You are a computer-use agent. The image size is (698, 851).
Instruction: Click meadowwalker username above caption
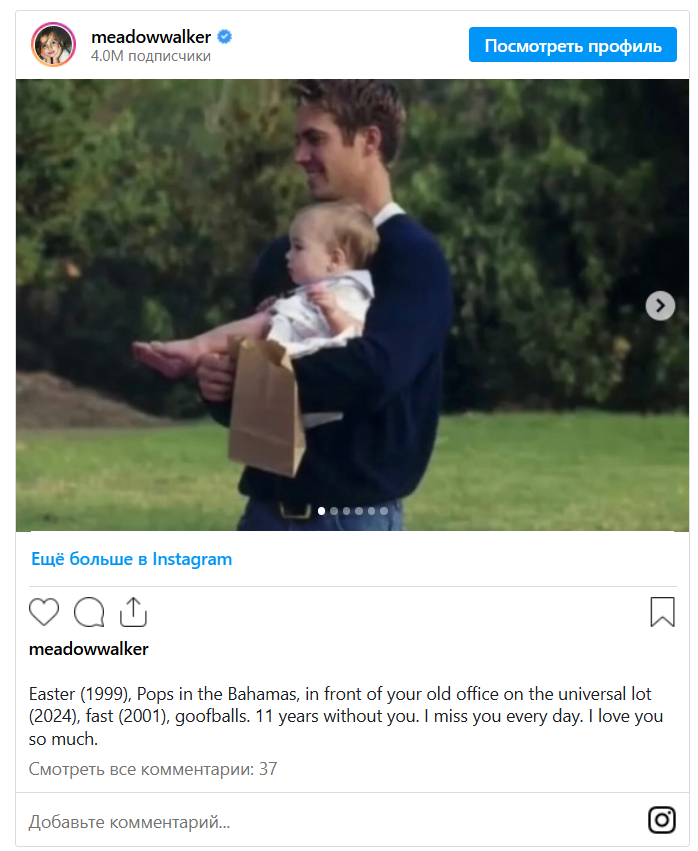88,649
